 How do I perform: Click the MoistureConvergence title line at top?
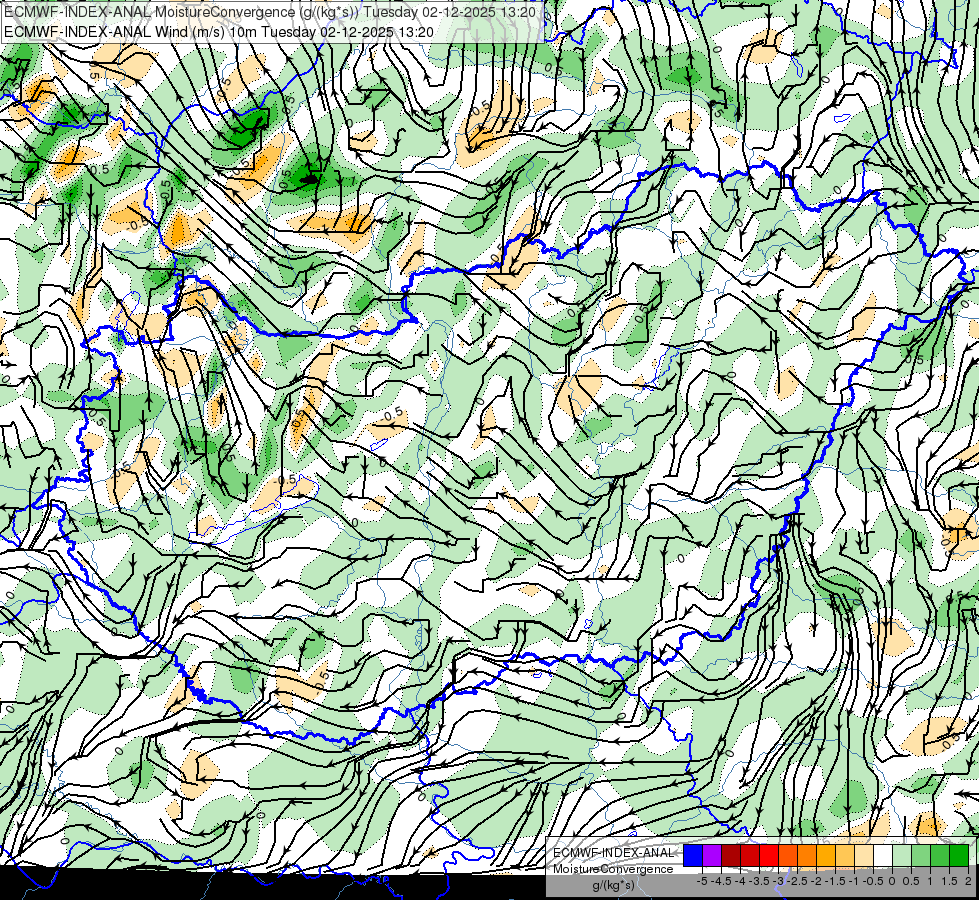(x=269, y=12)
